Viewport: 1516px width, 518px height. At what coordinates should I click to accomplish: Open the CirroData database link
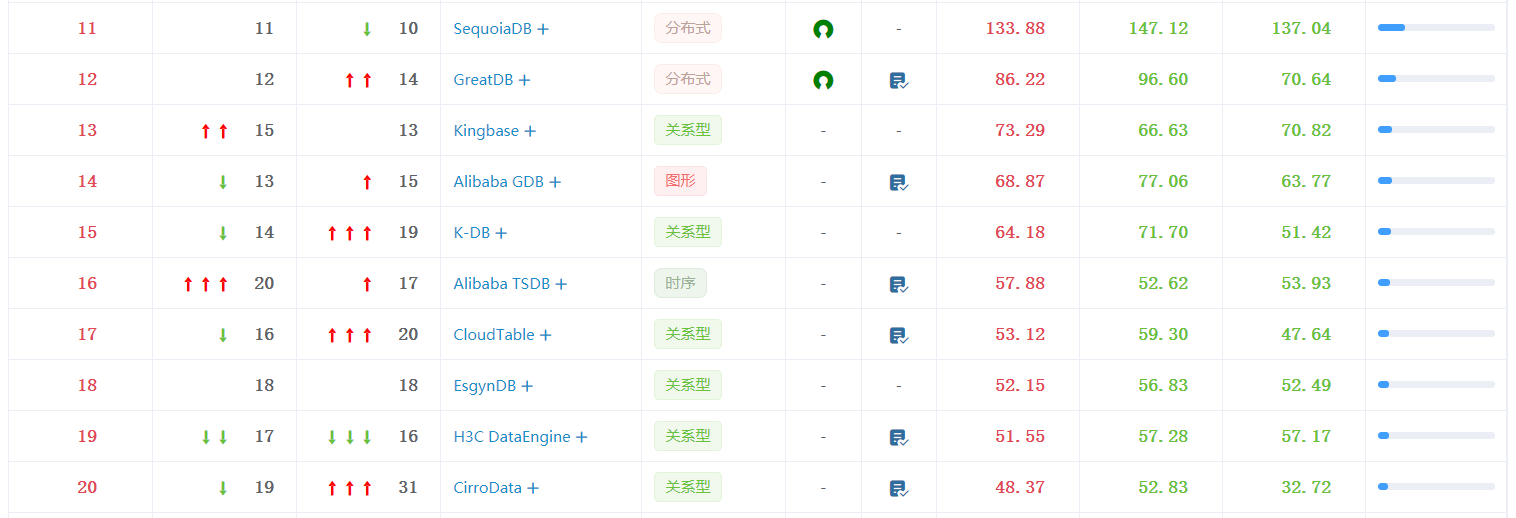coord(487,488)
